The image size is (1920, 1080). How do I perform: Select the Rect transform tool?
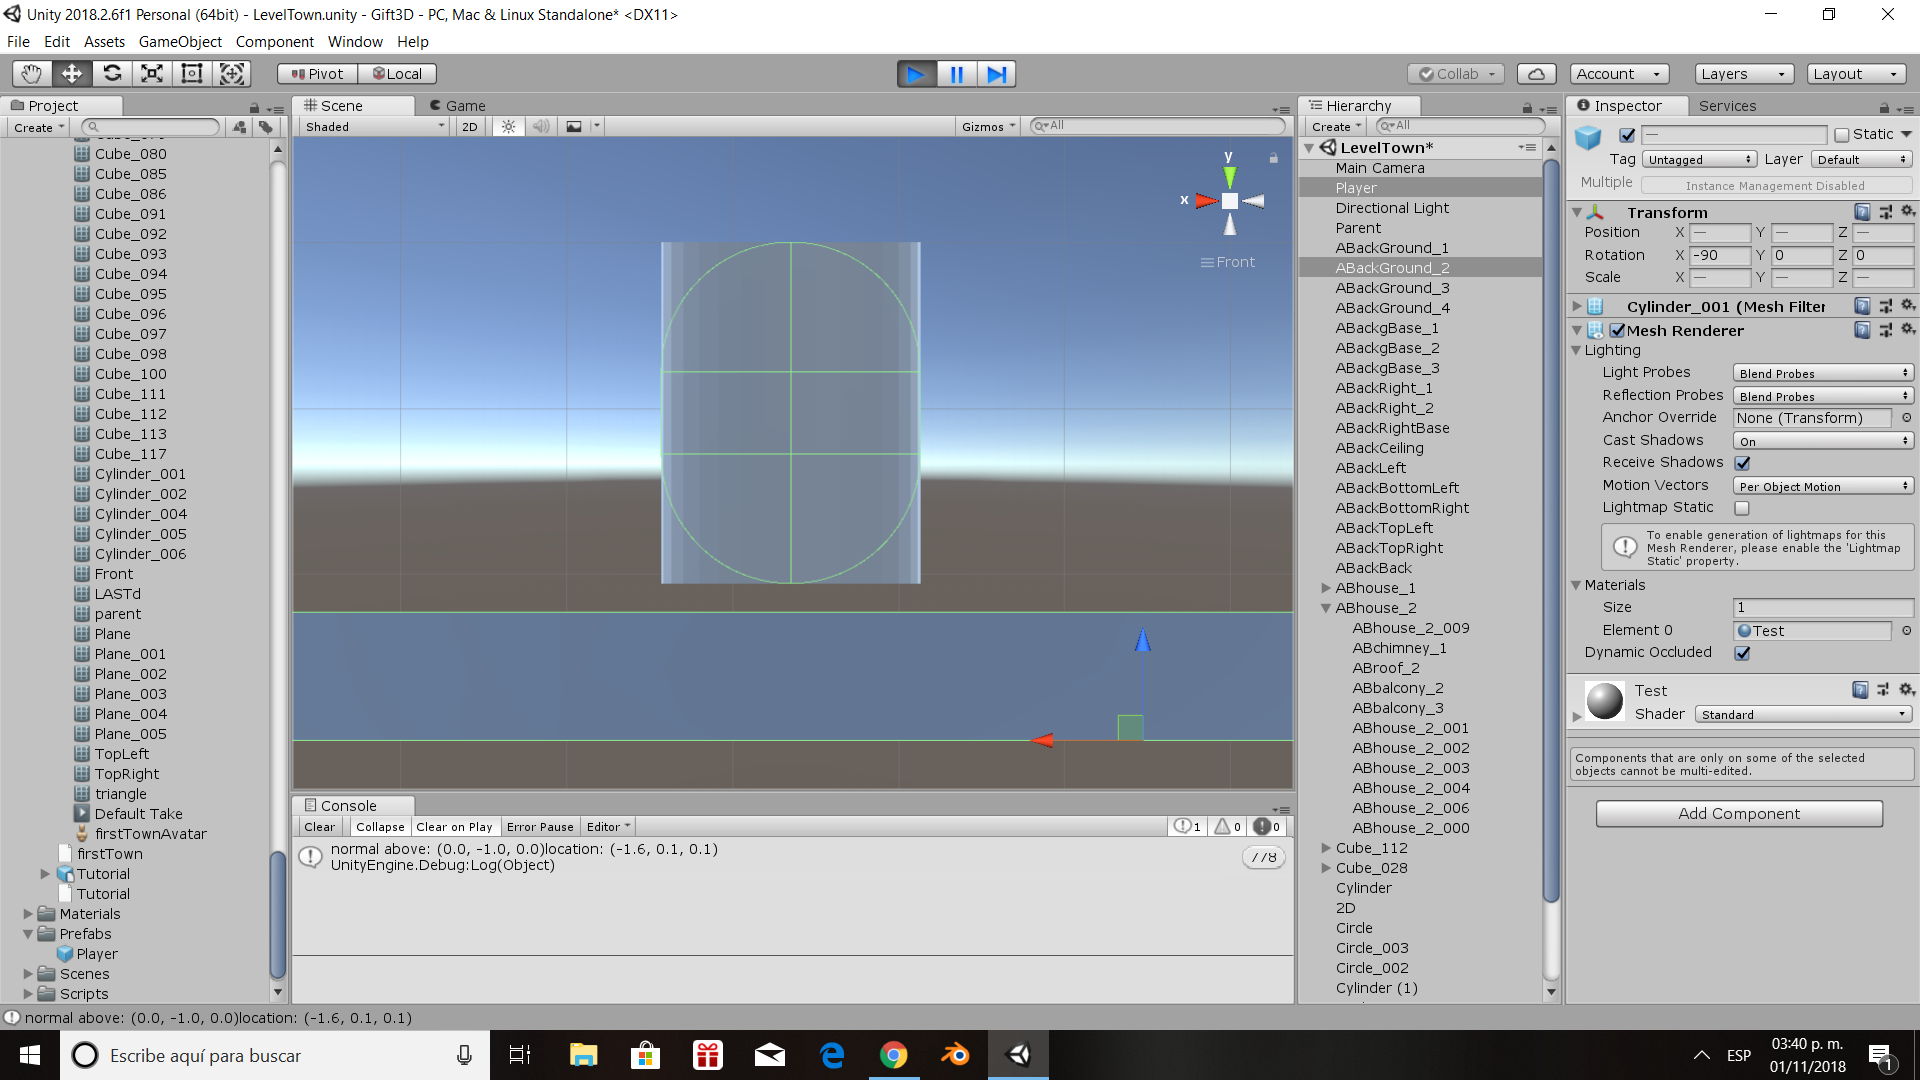(x=192, y=73)
